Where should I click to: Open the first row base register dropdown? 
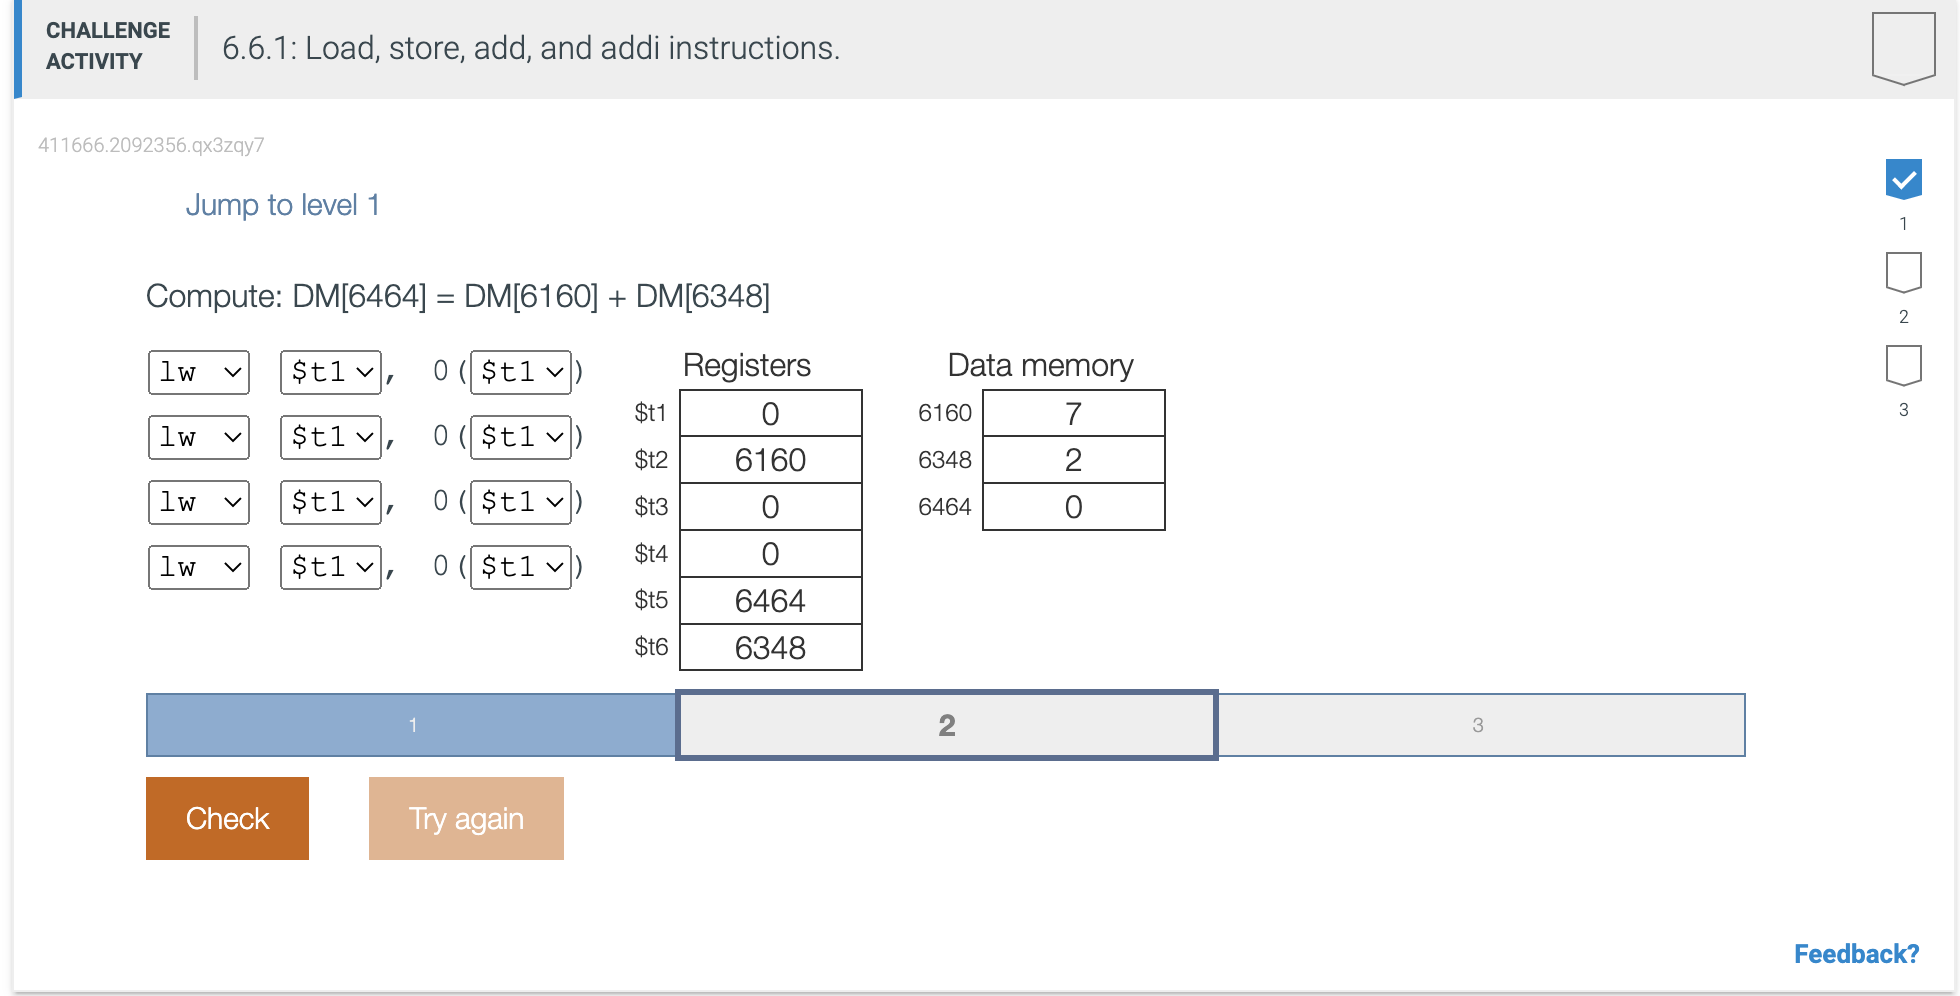521,372
